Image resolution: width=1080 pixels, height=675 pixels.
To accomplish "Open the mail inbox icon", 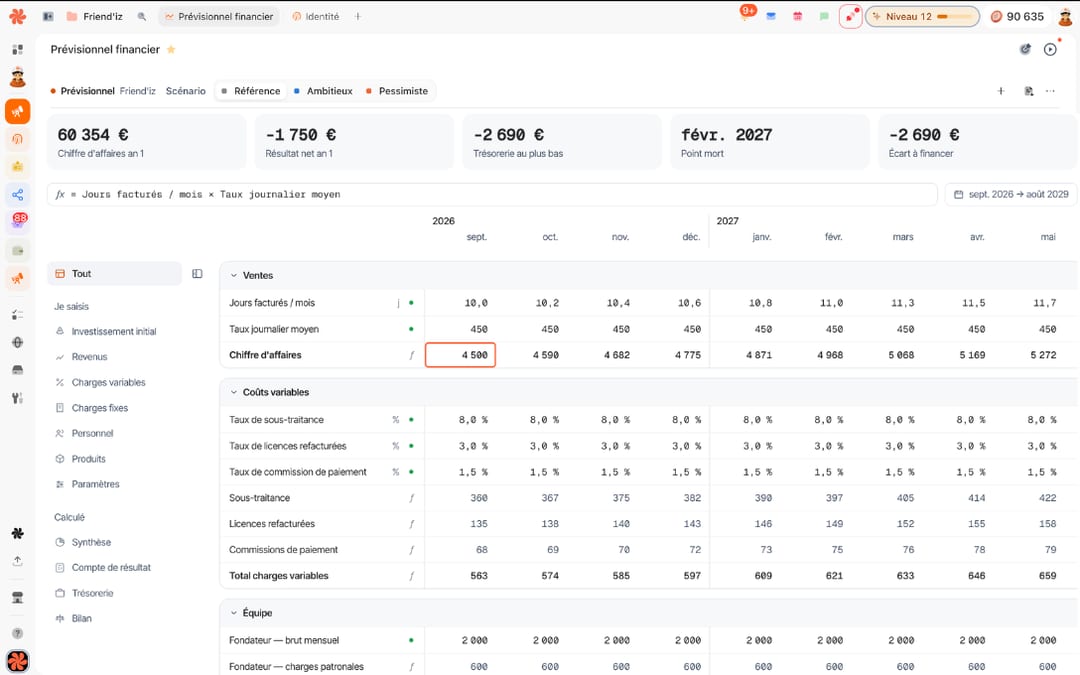I will click(771, 17).
